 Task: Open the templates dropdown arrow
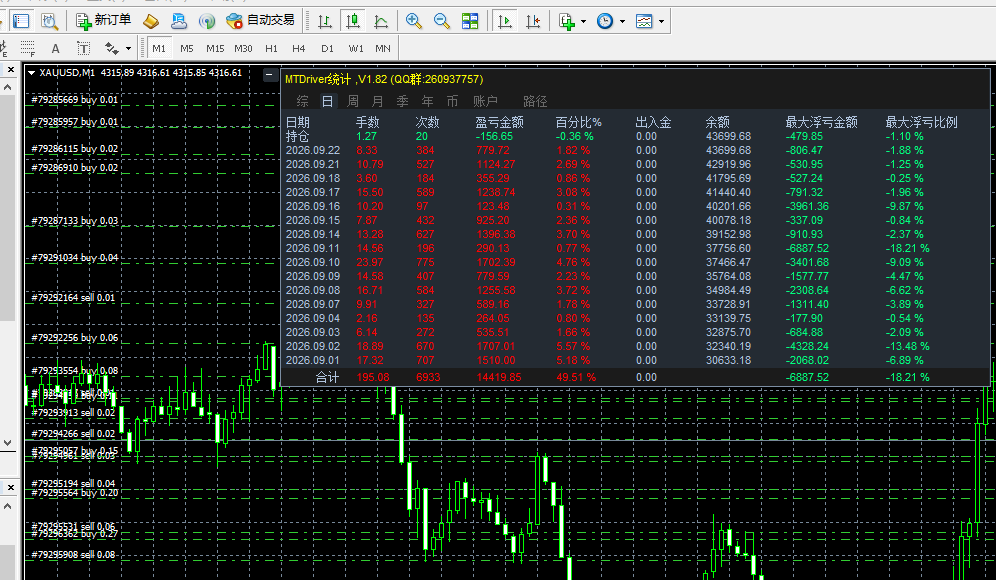(x=661, y=21)
